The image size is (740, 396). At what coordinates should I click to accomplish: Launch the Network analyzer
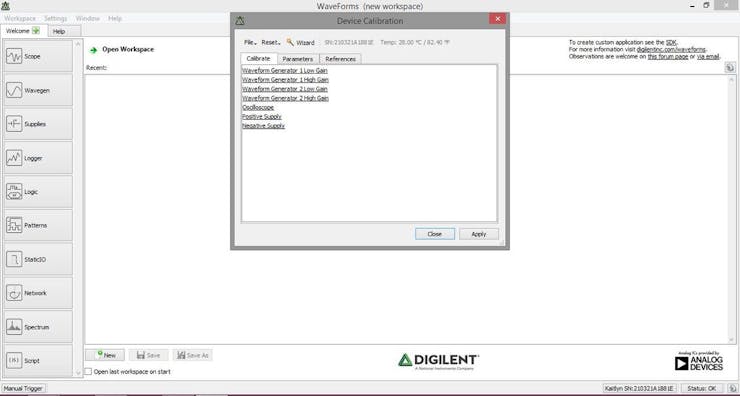click(x=38, y=293)
